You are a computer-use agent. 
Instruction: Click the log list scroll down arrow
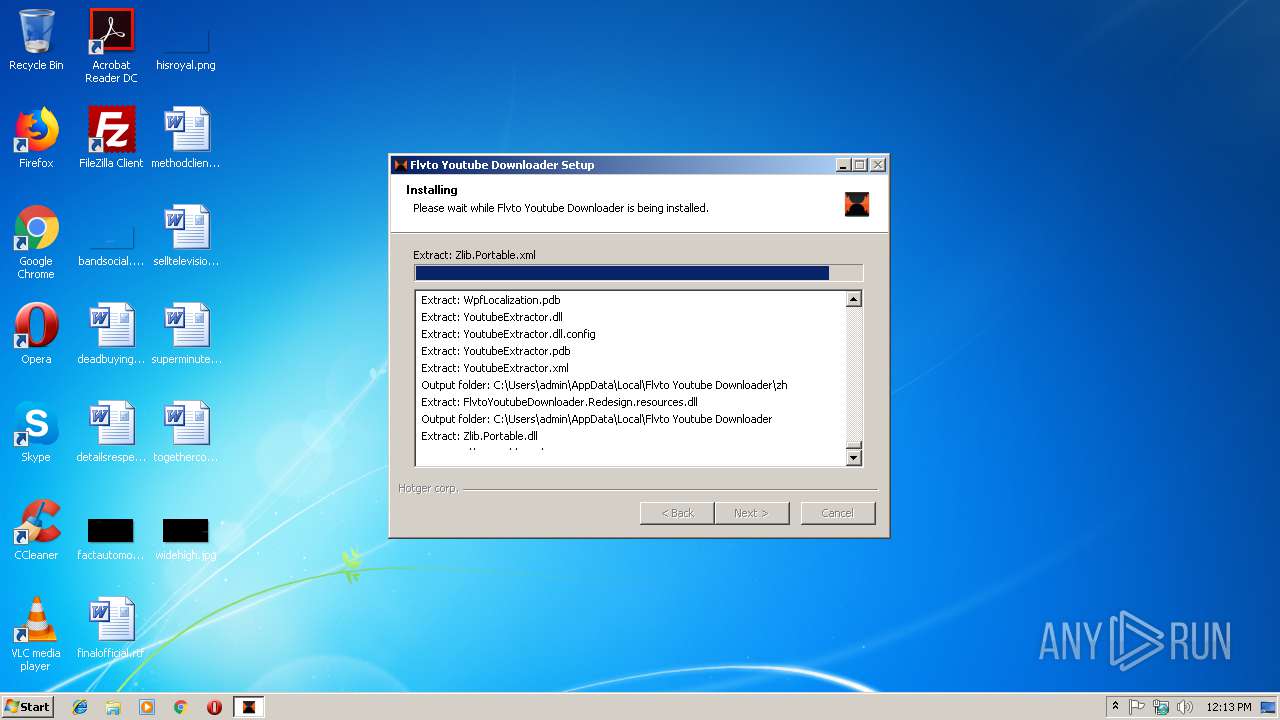pos(853,457)
